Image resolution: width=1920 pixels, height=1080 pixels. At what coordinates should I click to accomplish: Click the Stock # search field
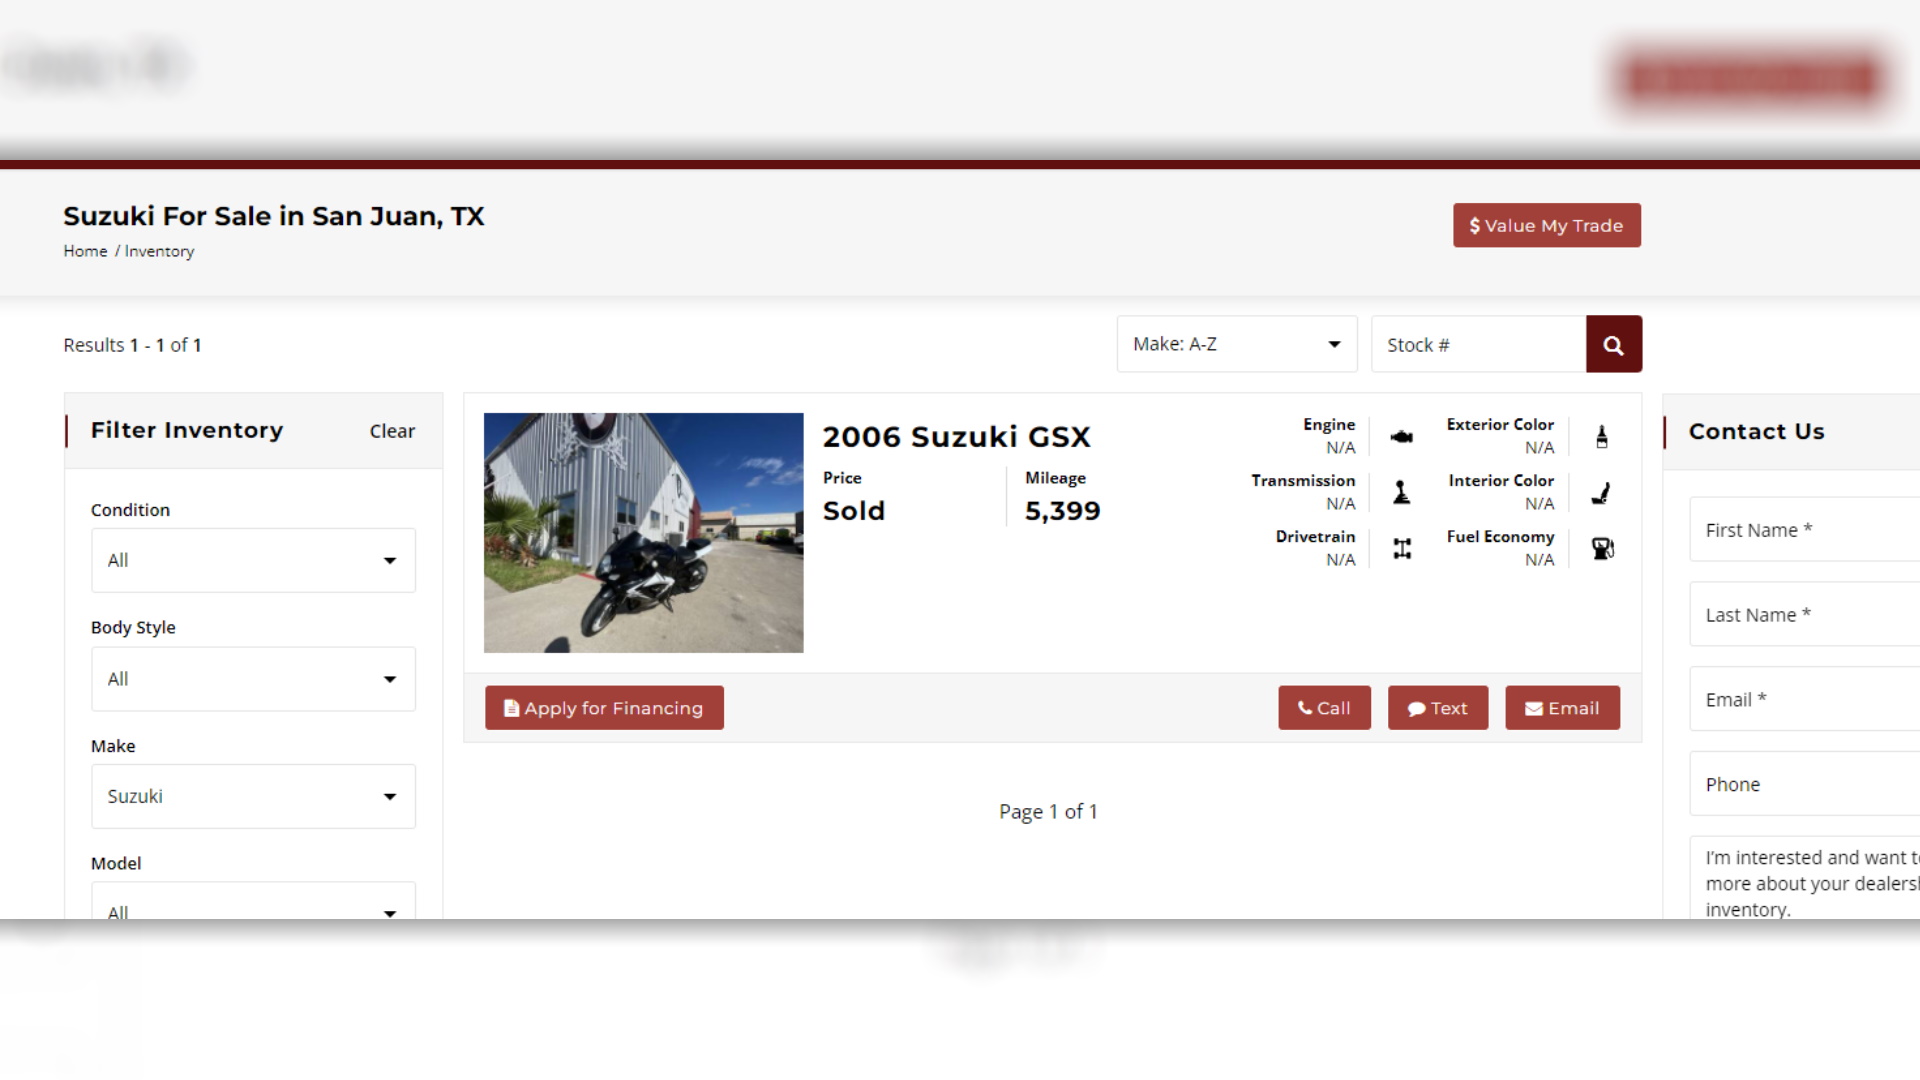(1478, 345)
